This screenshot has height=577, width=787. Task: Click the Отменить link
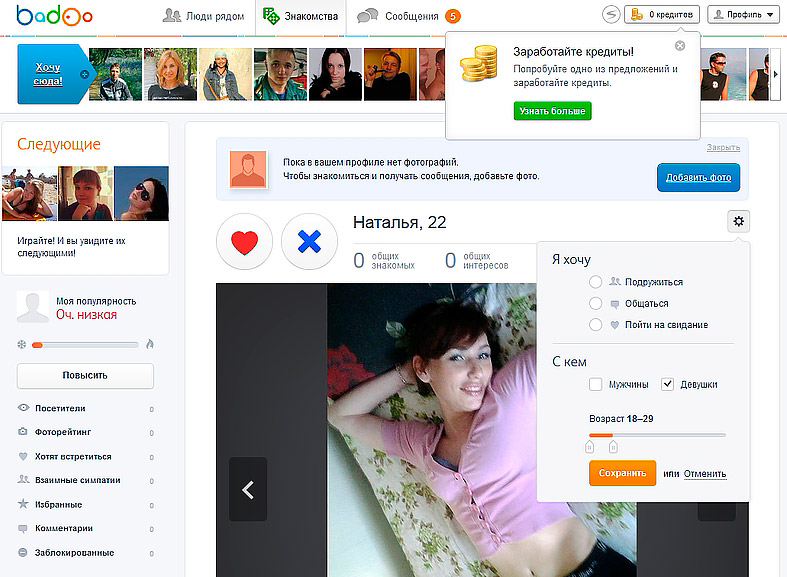coord(705,474)
